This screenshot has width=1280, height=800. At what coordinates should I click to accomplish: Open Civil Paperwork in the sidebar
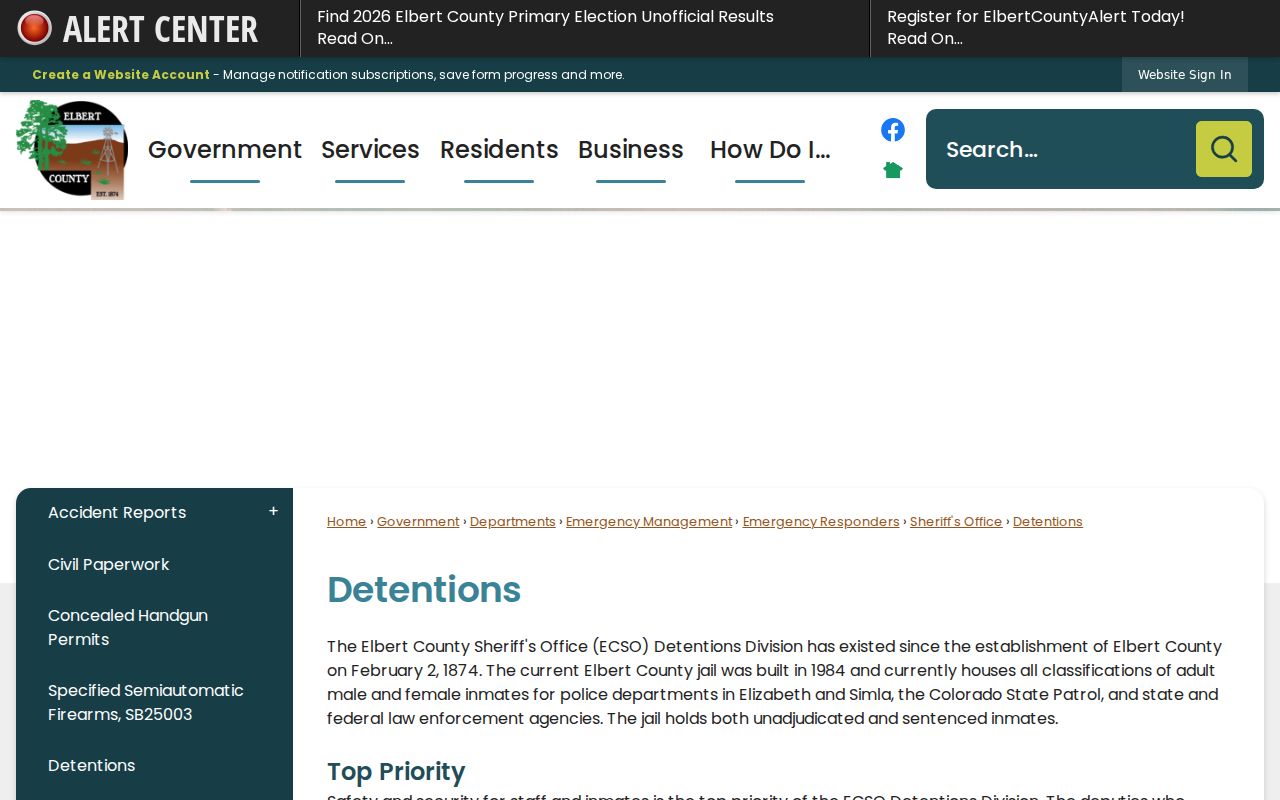109,564
